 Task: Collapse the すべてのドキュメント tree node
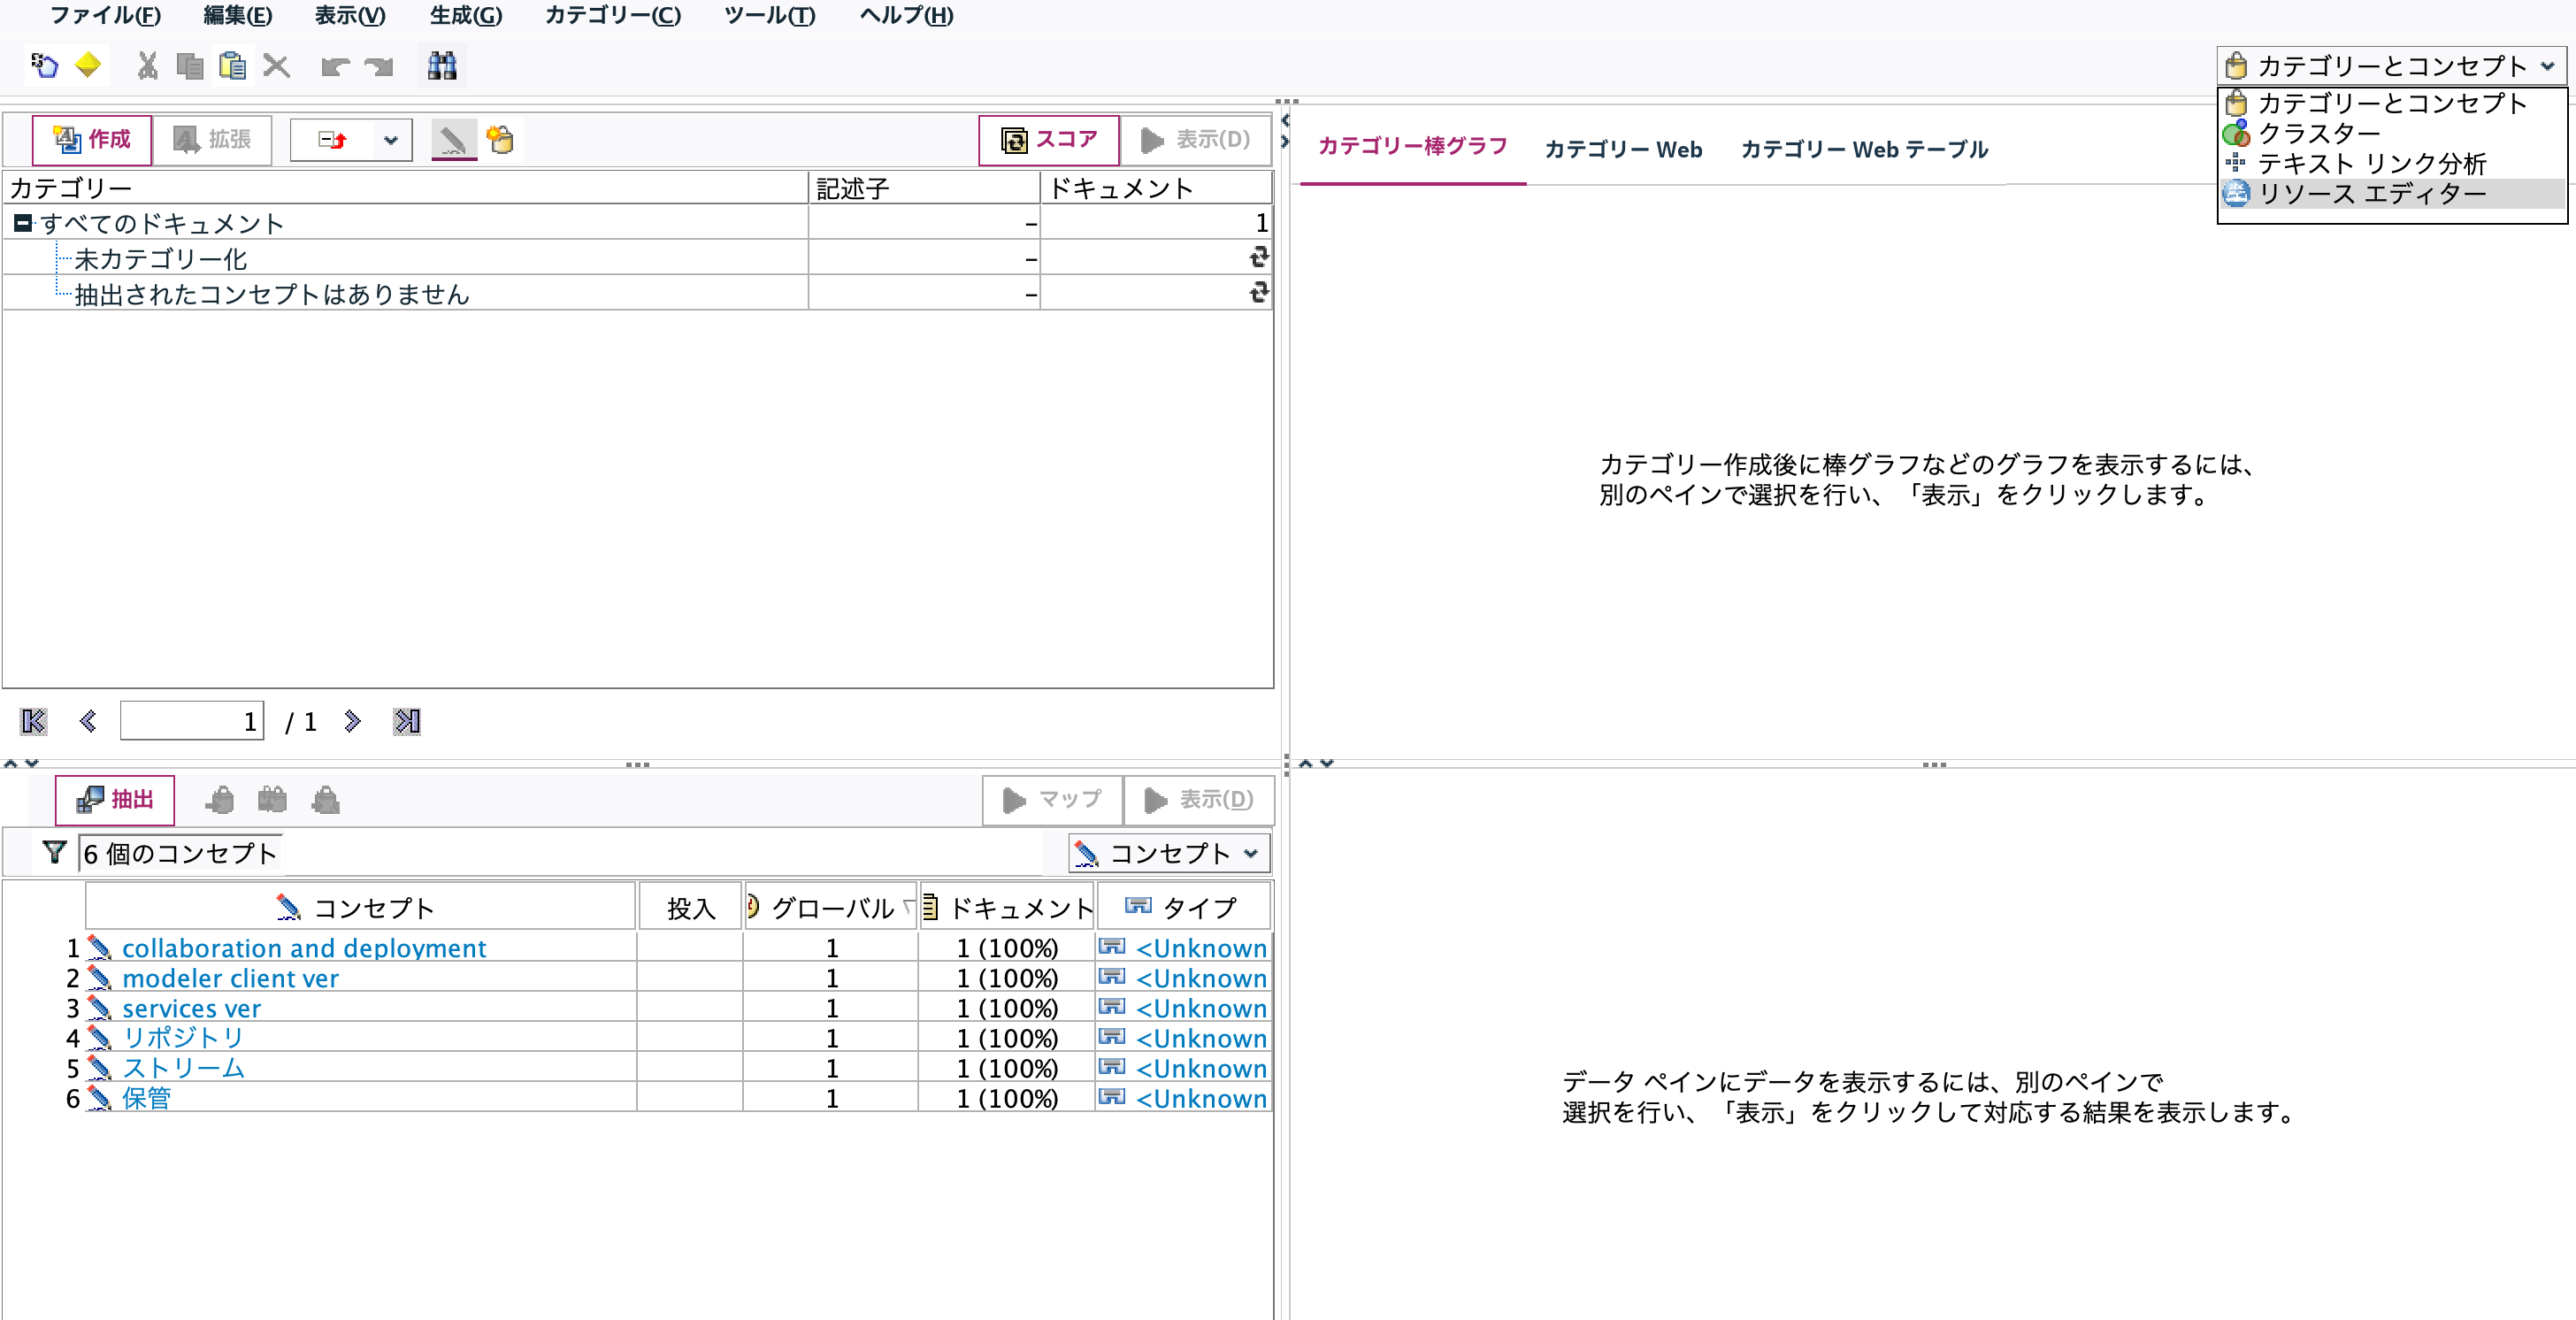pos(23,222)
